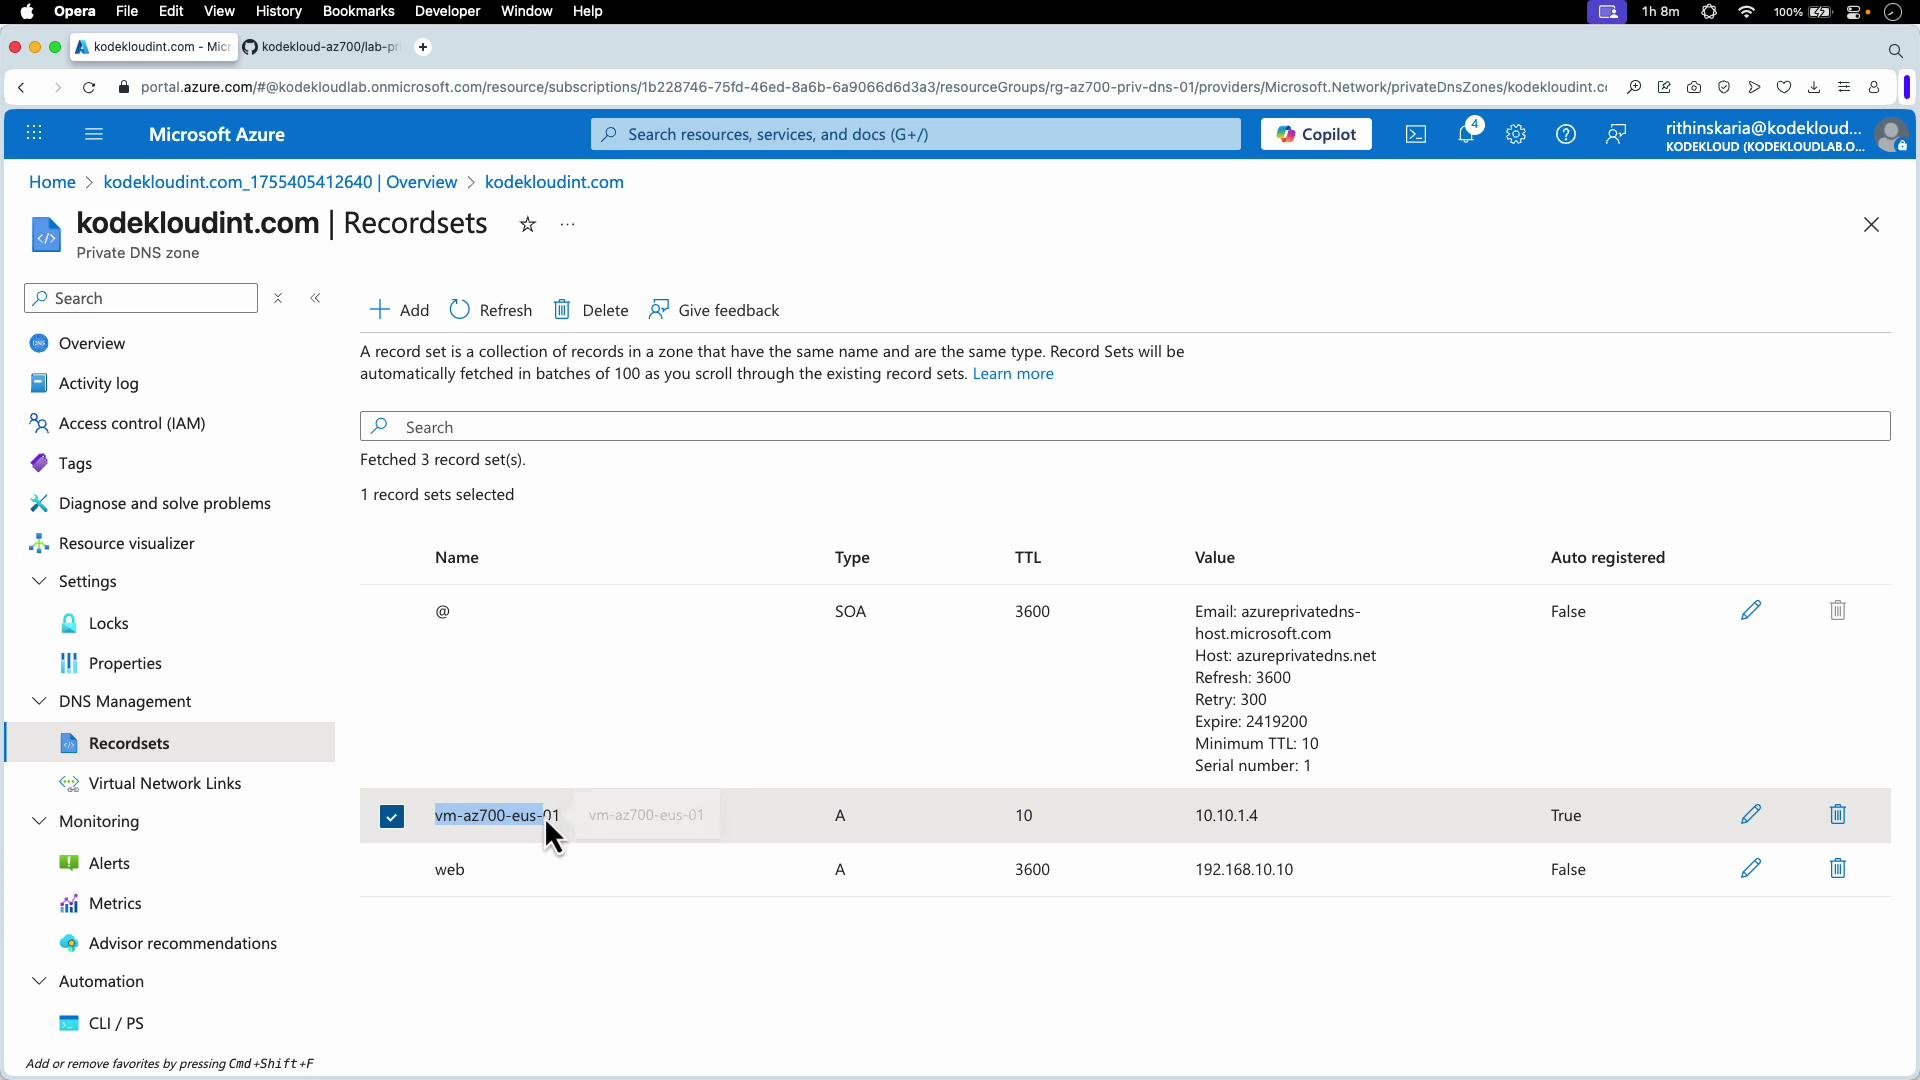Collapse the Automation section
1920x1080 pixels.
[x=39, y=981]
